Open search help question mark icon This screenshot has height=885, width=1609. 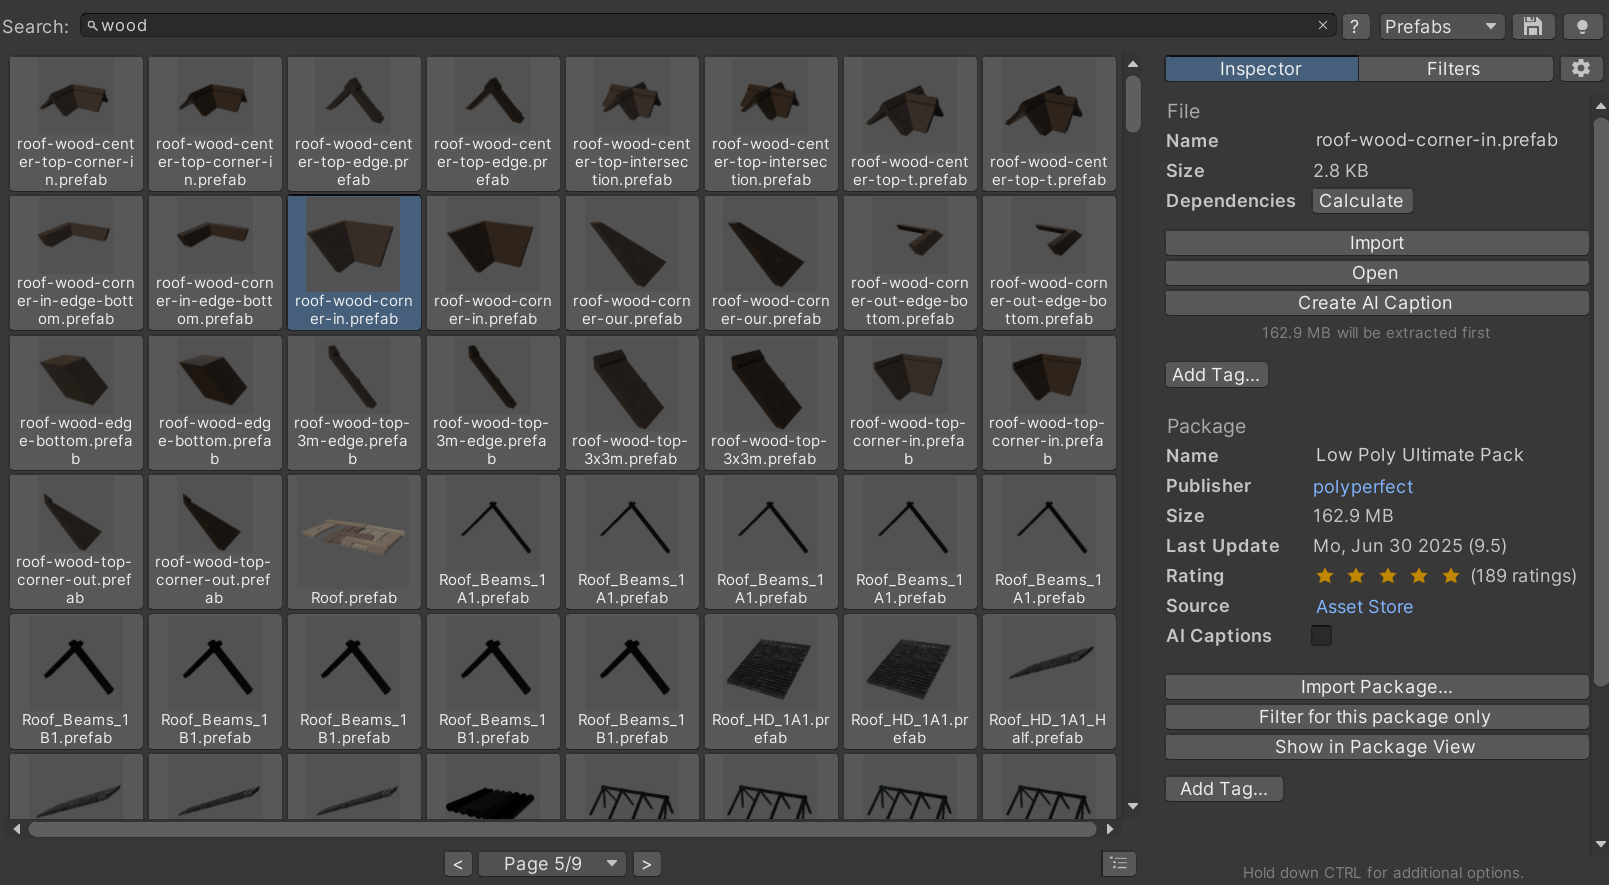pyautogui.click(x=1354, y=27)
